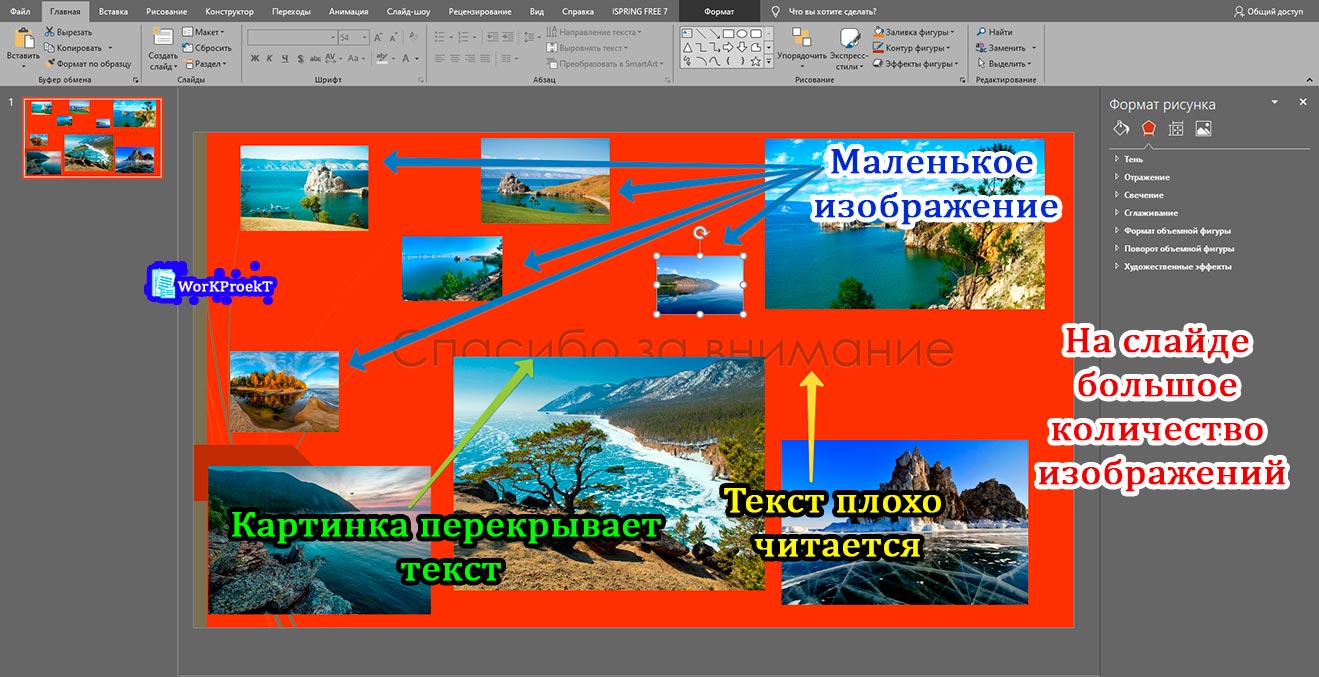The image size is (1319, 677).
Task: Toggle underline Ч formatting
Action: coord(284,58)
